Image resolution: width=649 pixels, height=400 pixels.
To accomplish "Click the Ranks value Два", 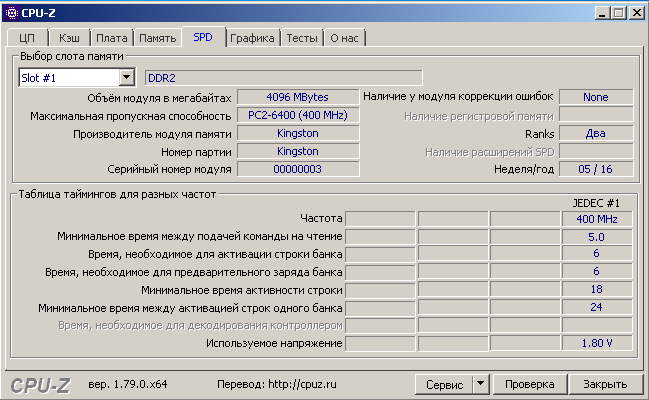I will point(596,133).
